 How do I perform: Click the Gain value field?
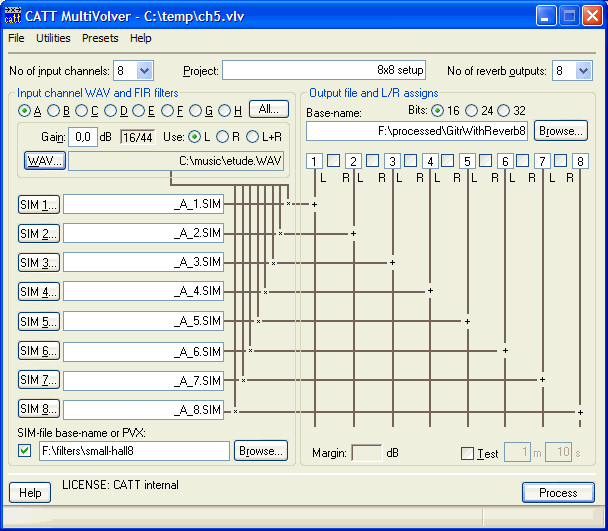(x=84, y=136)
